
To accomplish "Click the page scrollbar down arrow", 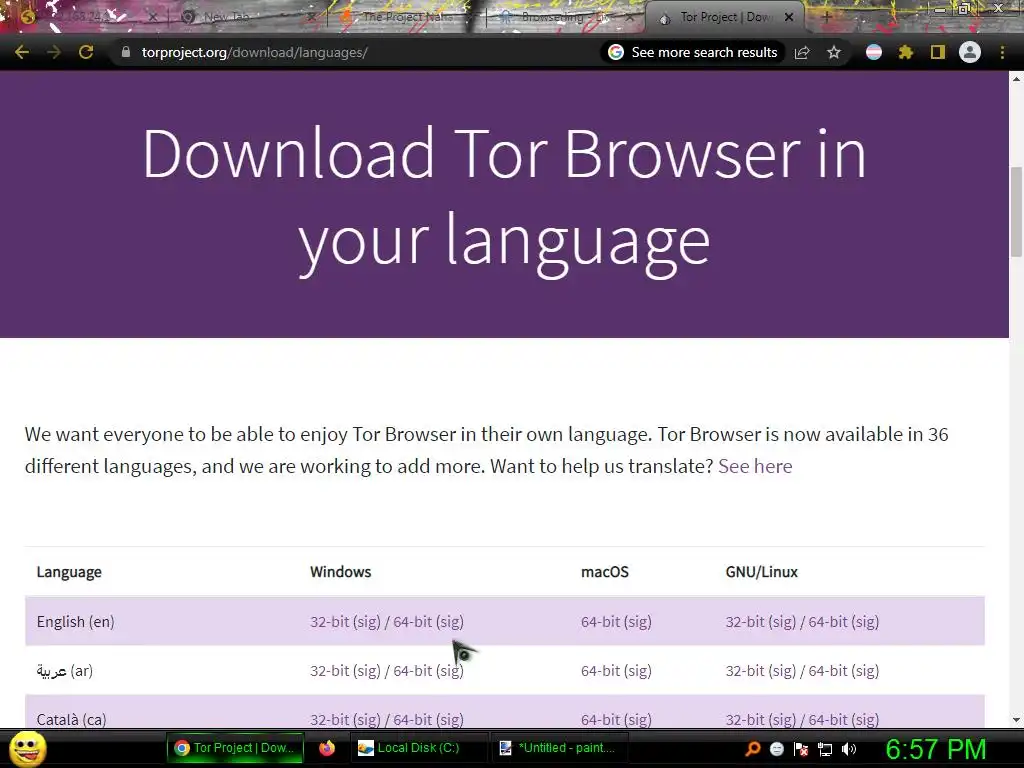I will [1016, 720].
